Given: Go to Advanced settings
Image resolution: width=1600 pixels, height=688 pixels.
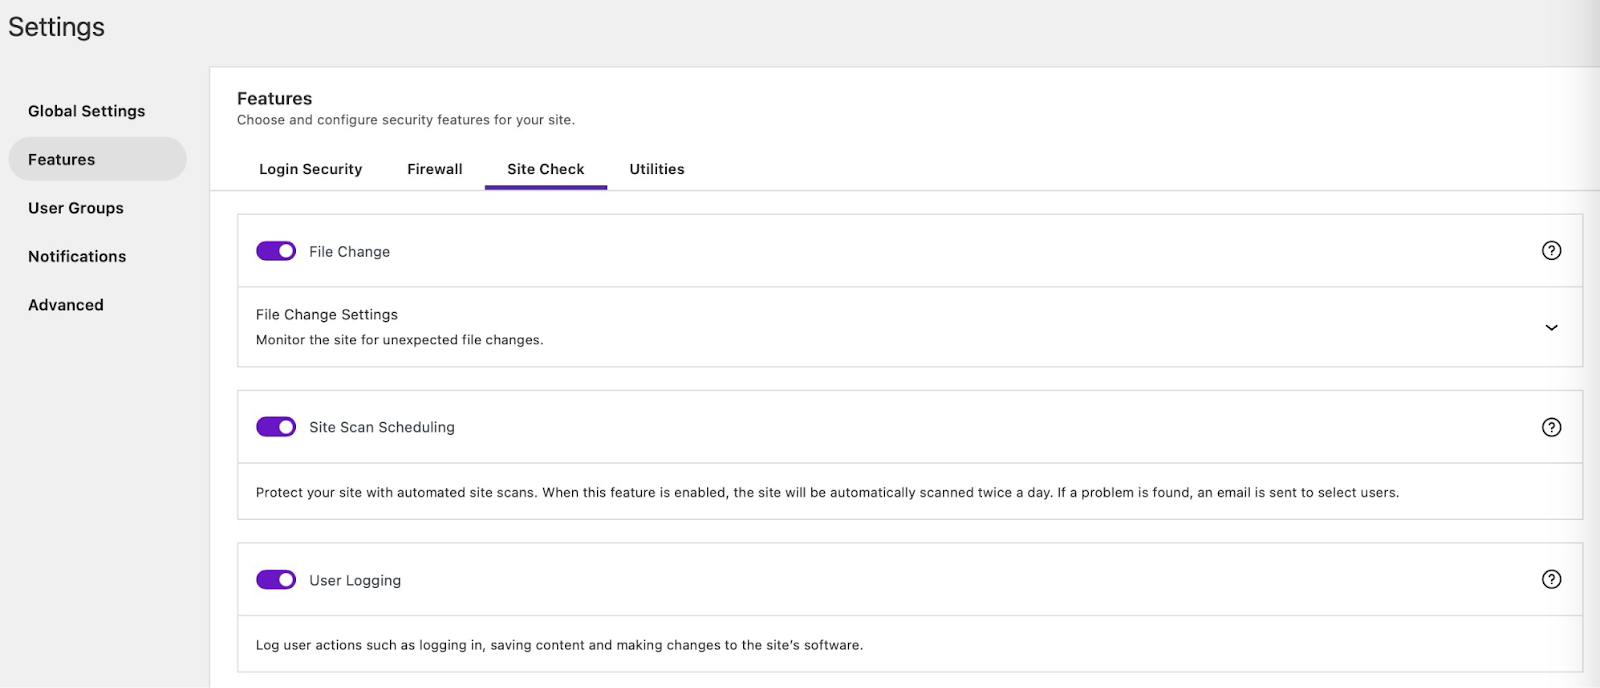Looking at the screenshot, I should click(66, 305).
